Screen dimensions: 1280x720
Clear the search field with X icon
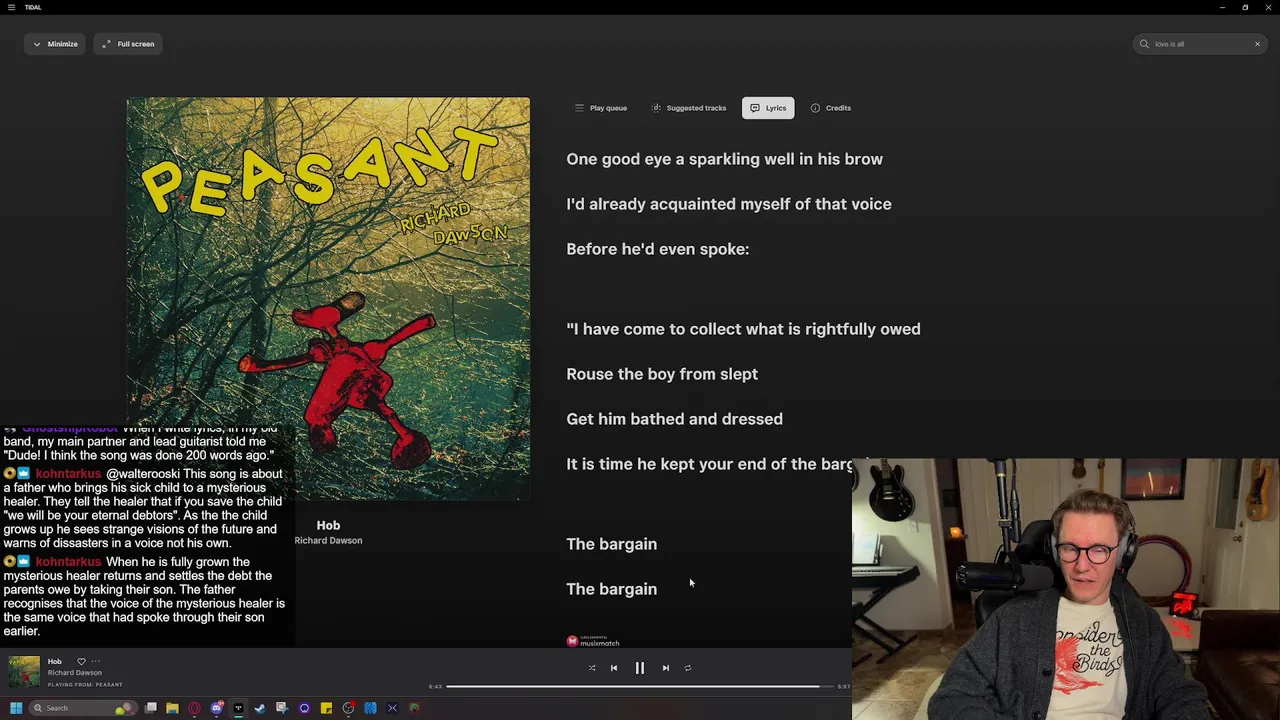[1257, 44]
